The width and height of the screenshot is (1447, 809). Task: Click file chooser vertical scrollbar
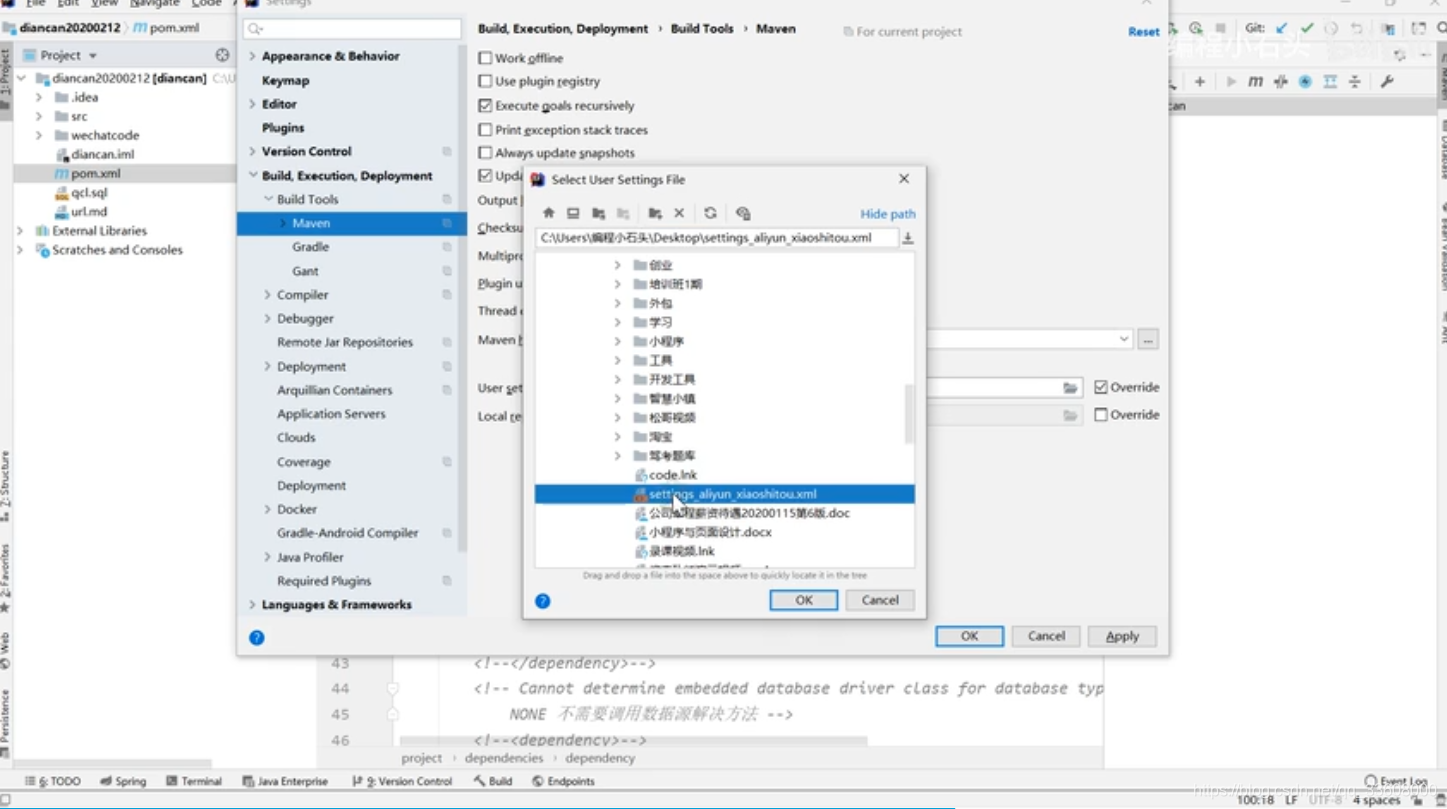click(x=909, y=414)
